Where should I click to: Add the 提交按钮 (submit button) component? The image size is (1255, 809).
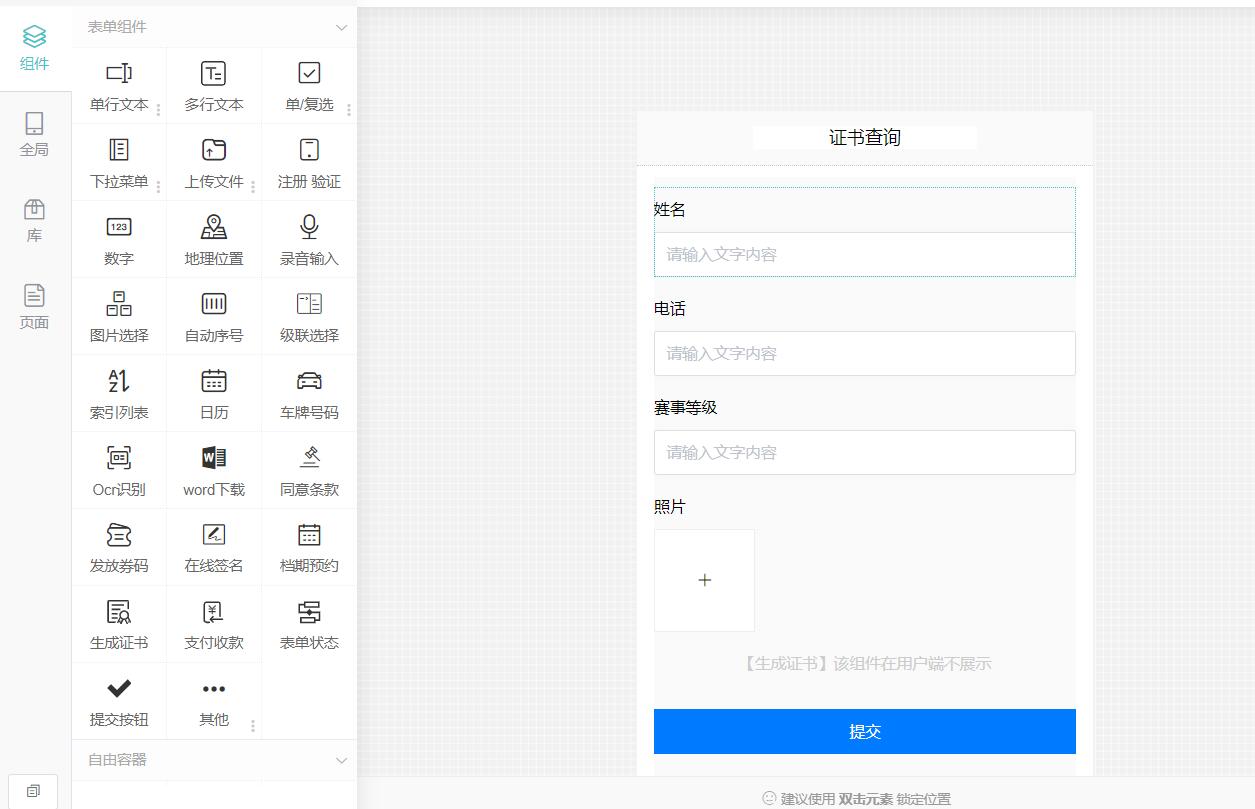(x=119, y=701)
